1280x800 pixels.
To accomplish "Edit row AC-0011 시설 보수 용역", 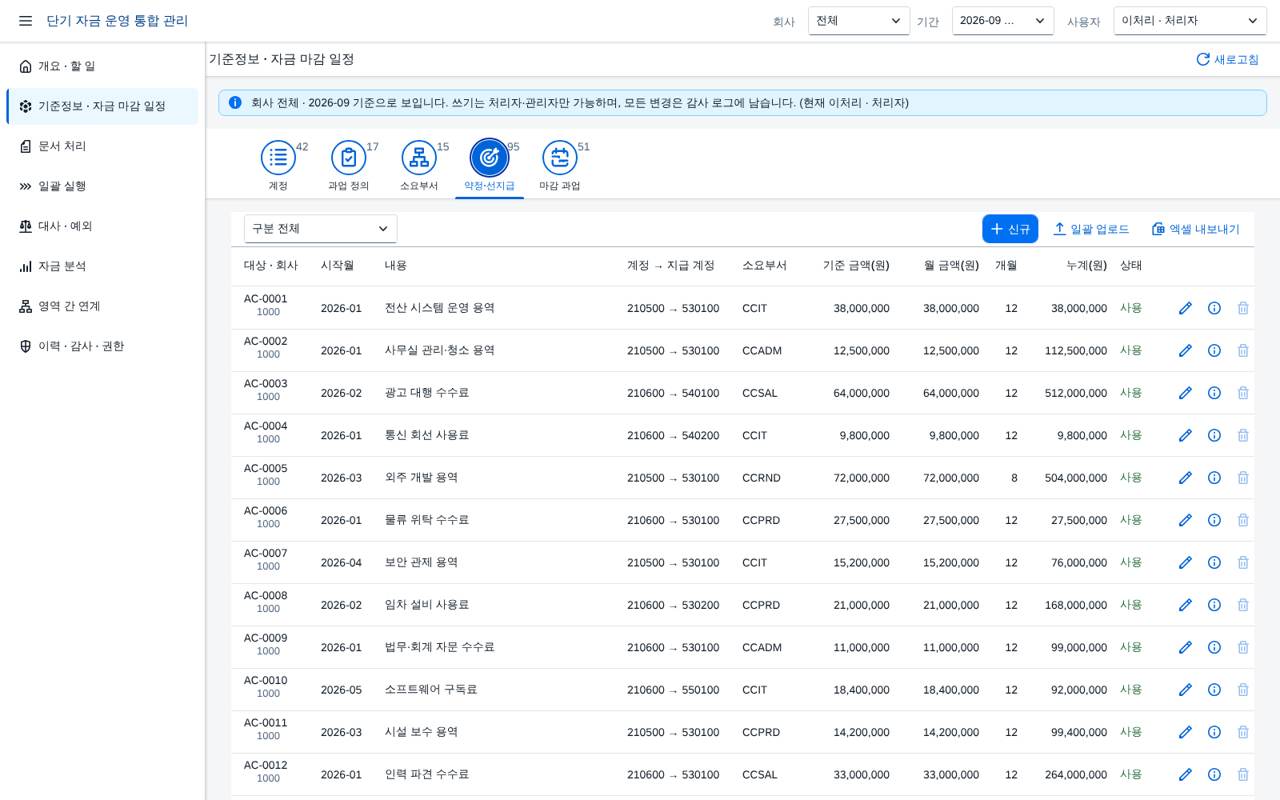I will (x=1185, y=732).
